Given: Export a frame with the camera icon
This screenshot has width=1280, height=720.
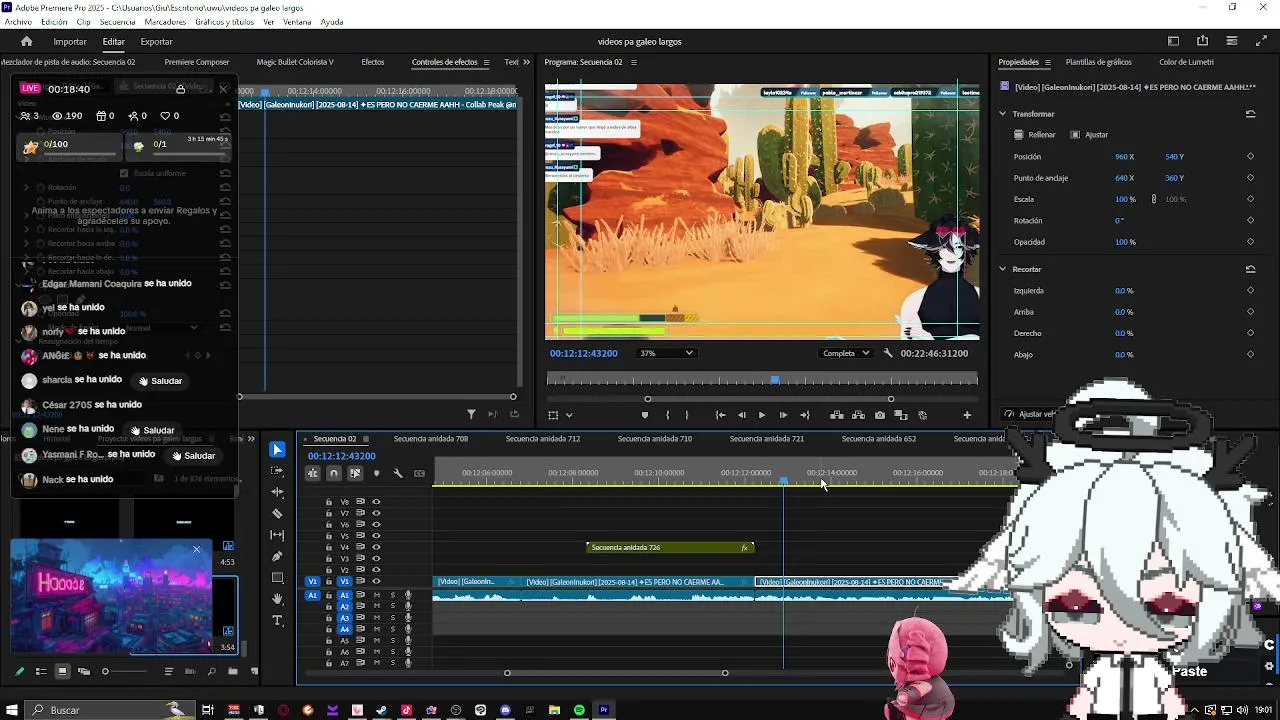Looking at the screenshot, I should pyautogui.click(x=880, y=415).
